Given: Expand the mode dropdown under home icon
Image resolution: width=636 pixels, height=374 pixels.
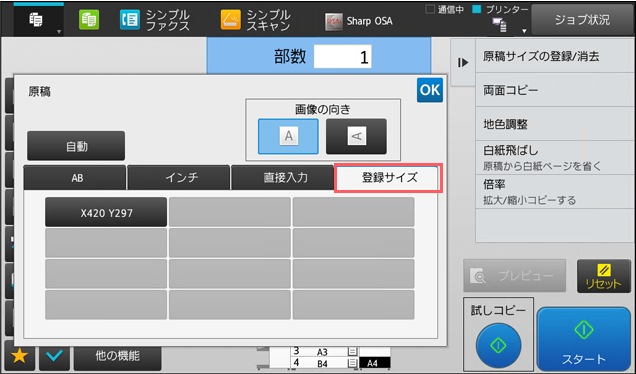Looking at the screenshot, I should click(x=59, y=31).
